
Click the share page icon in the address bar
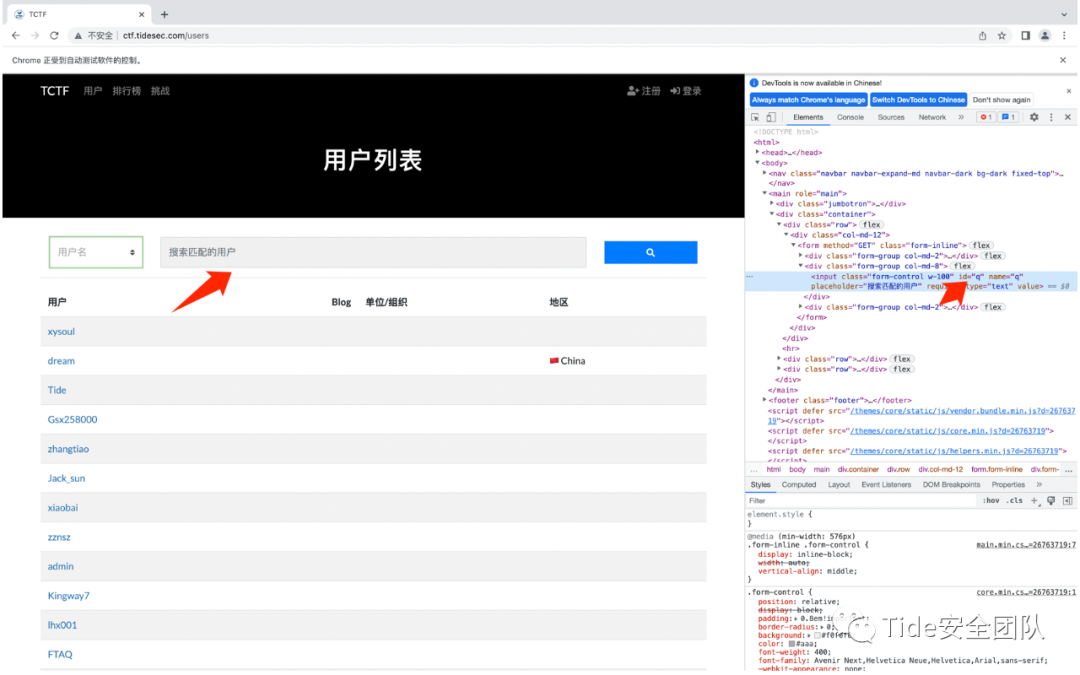point(982,36)
